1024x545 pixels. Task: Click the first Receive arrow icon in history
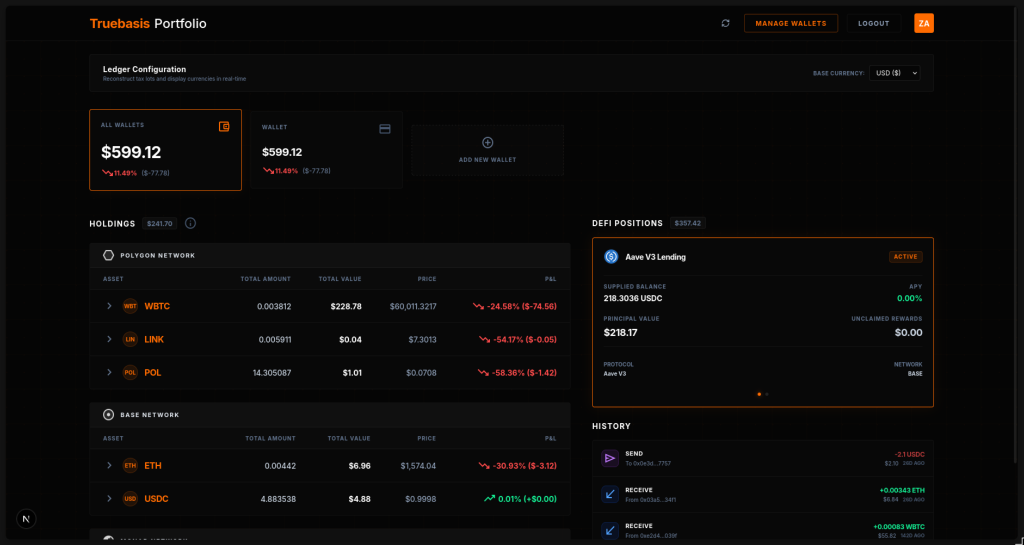point(609,494)
